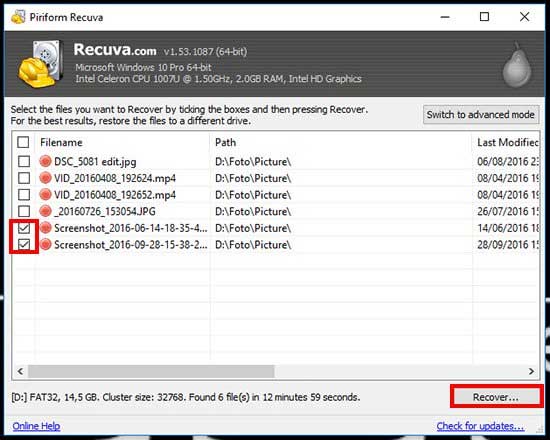Select the _20160726_153054.JPG filename

coord(105,212)
